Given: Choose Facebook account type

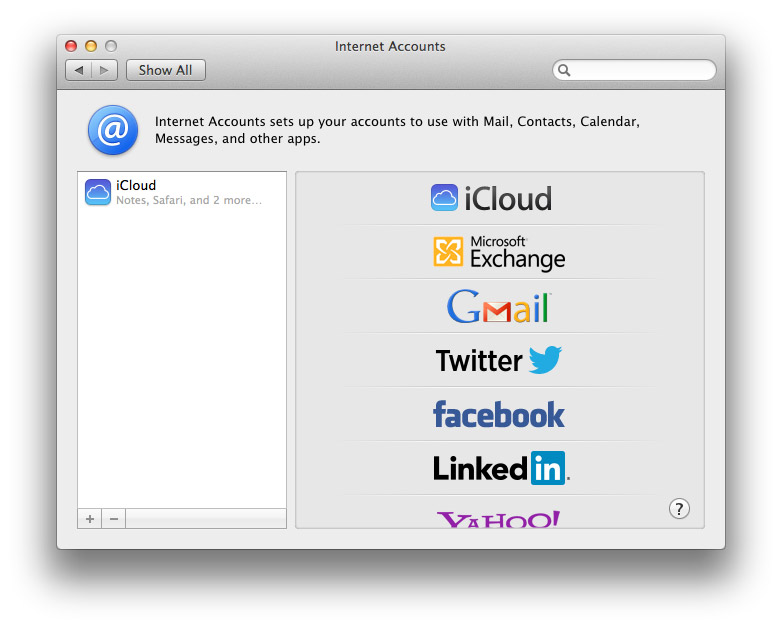Looking at the screenshot, I should pyautogui.click(x=499, y=414).
